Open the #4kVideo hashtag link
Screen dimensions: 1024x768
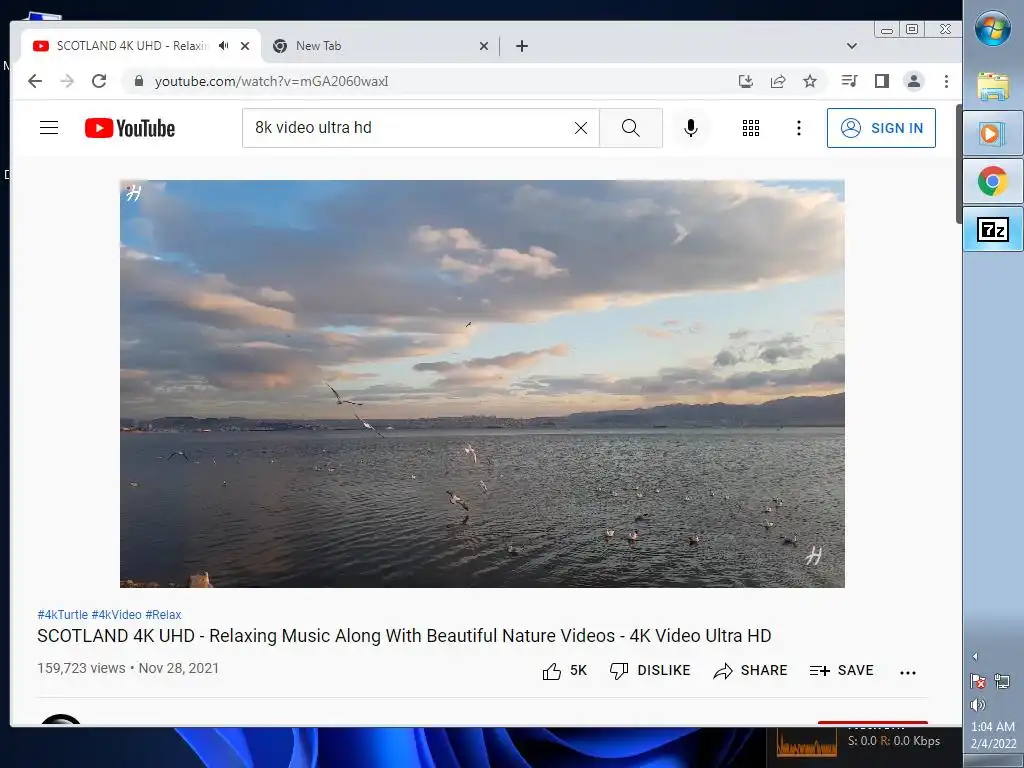[116, 615]
